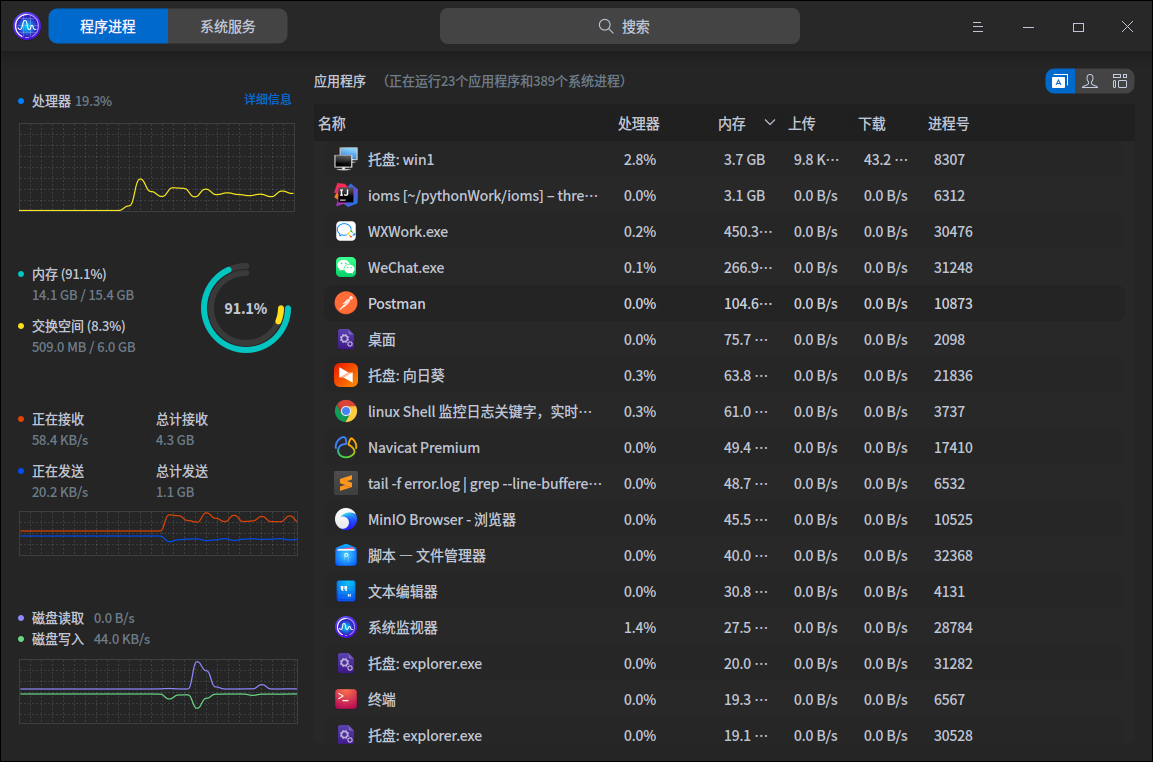Select process name Navicat Premium
Image resolution: width=1153 pixels, height=762 pixels.
pos(424,448)
